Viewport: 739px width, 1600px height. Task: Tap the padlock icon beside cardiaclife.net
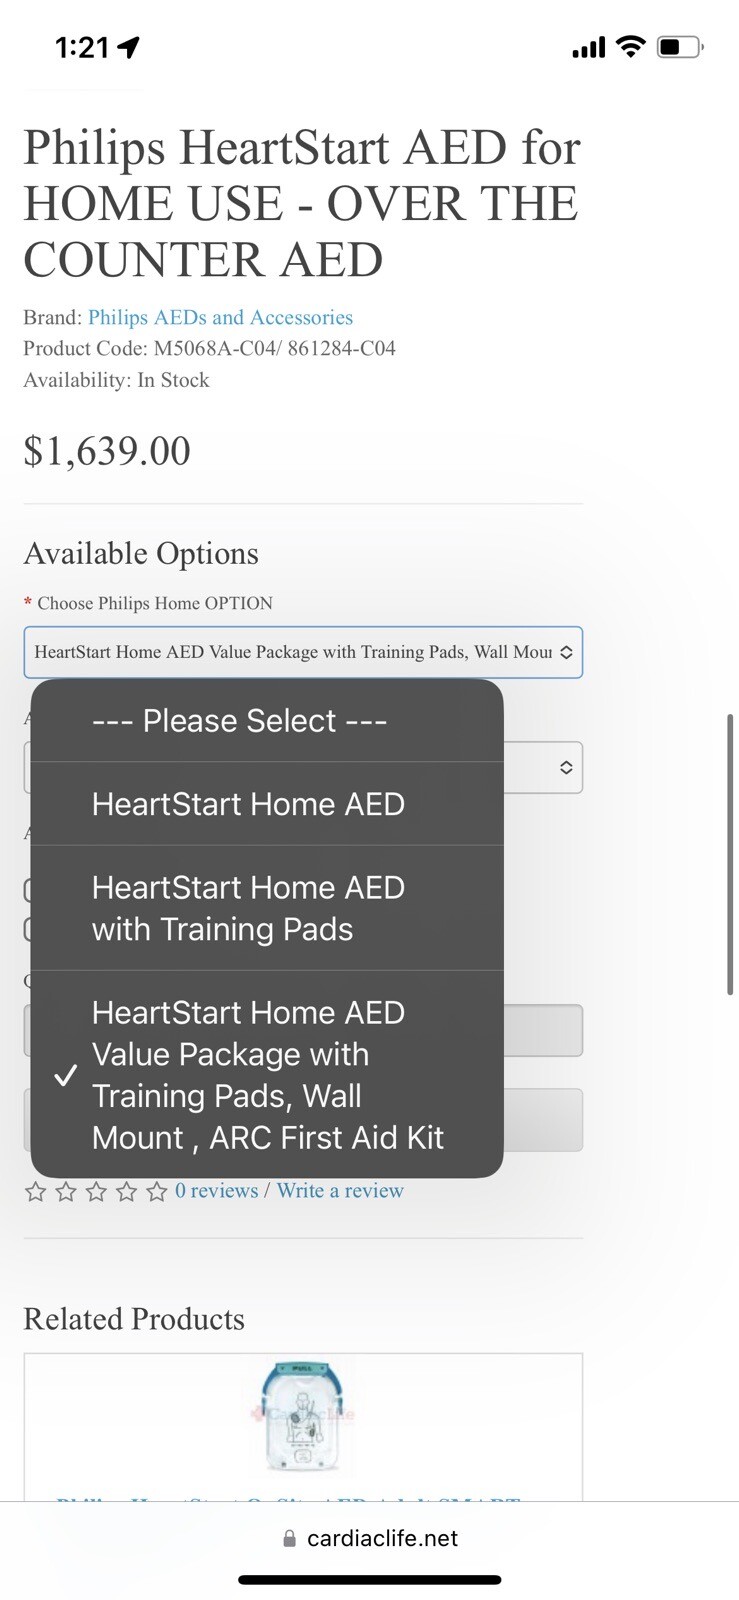coord(289,1538)
